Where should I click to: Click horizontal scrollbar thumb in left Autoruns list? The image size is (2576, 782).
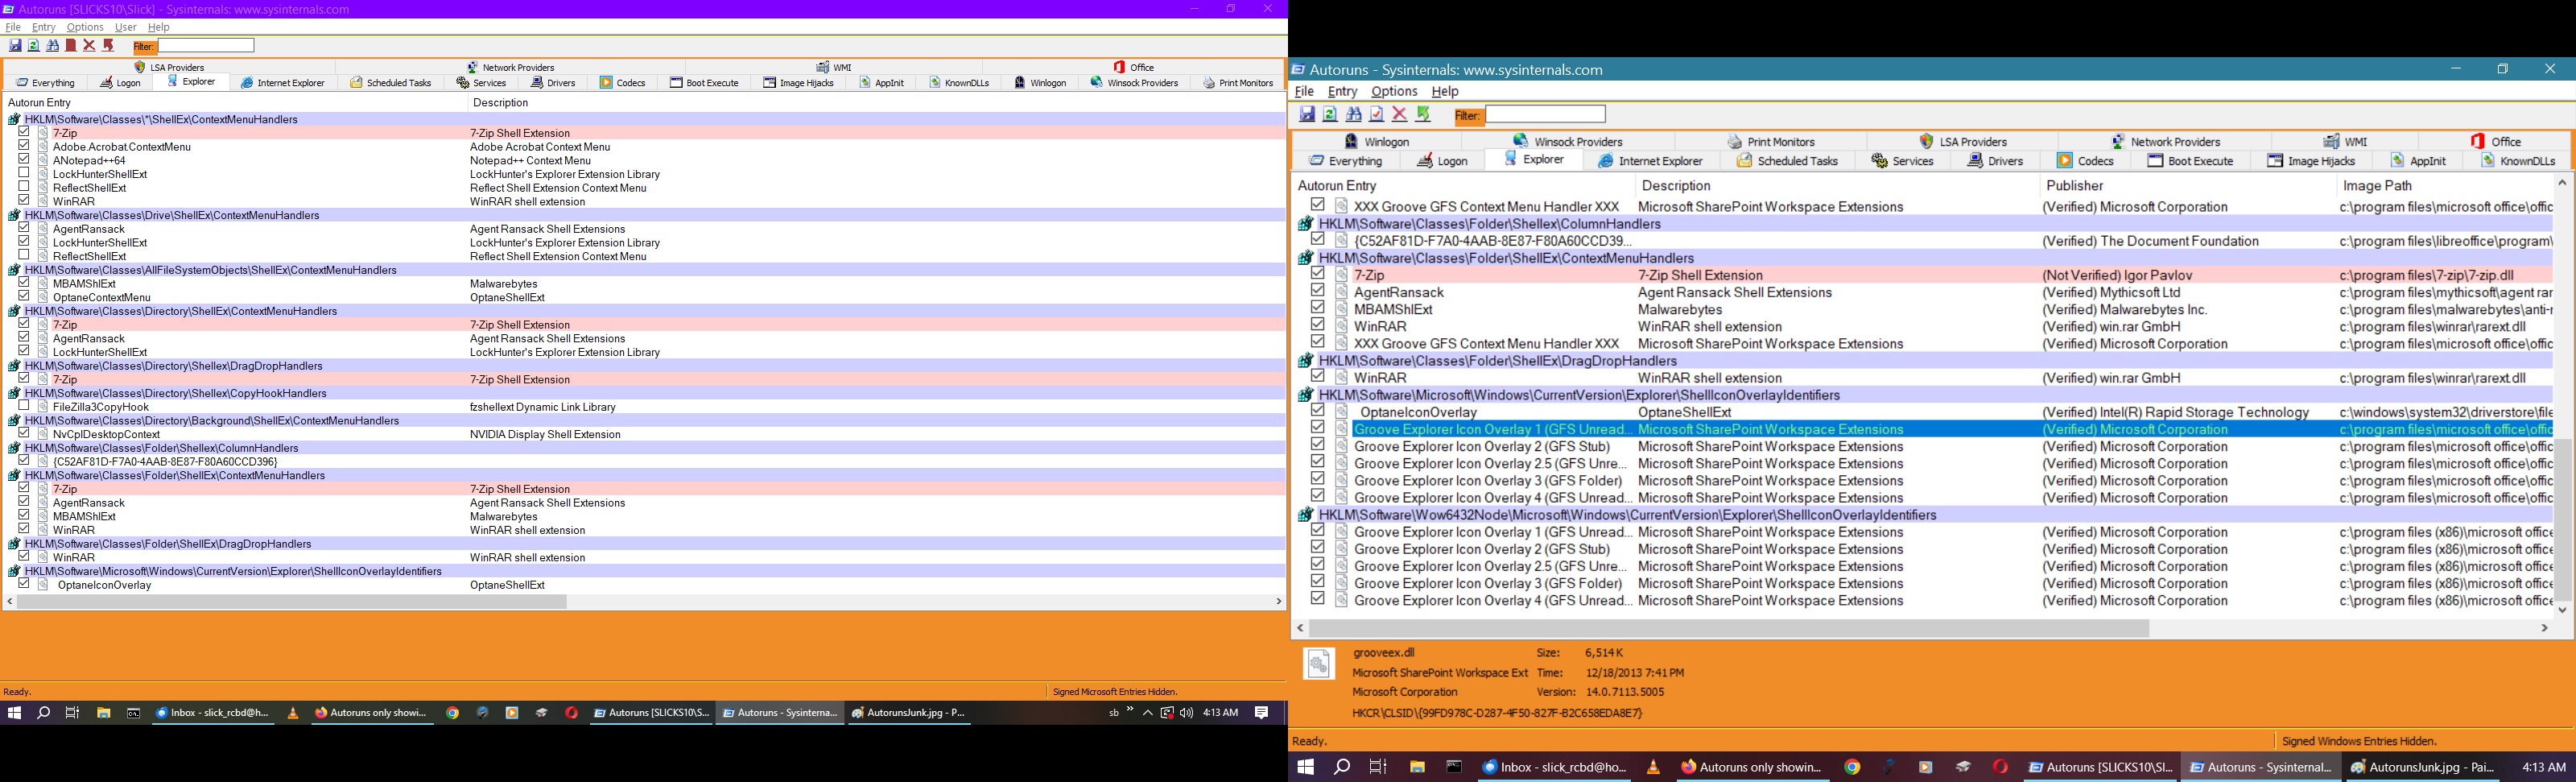[292, 602]
